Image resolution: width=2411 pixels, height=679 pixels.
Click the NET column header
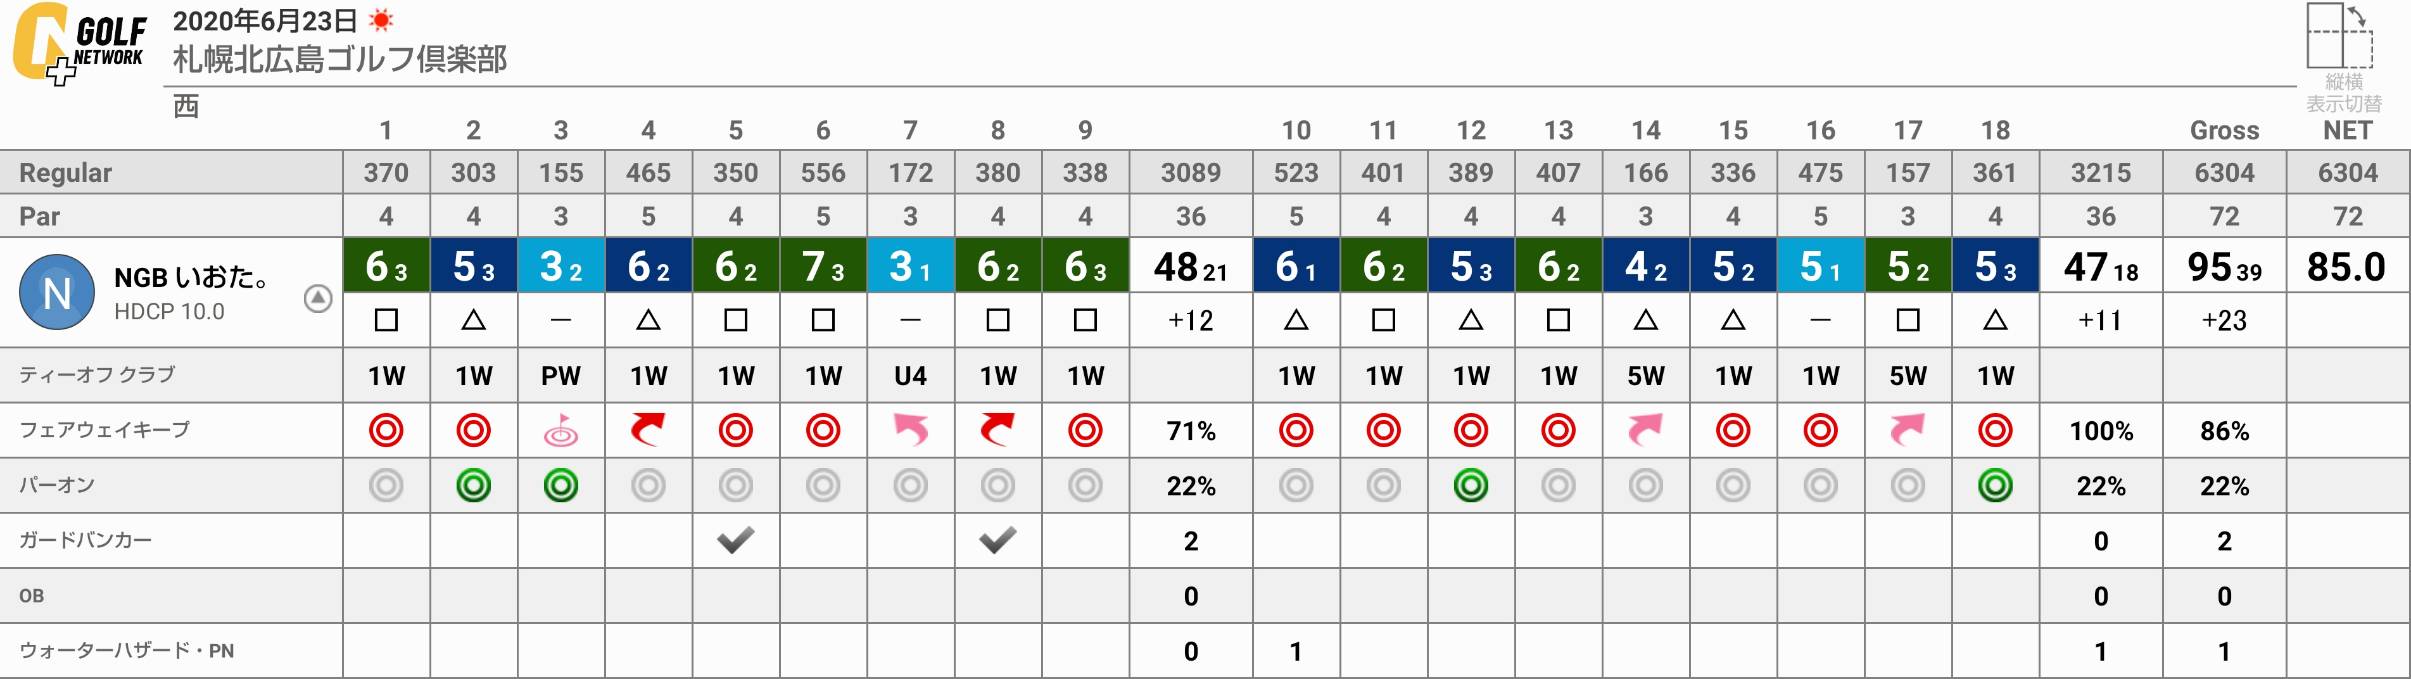click(2347, 130)
